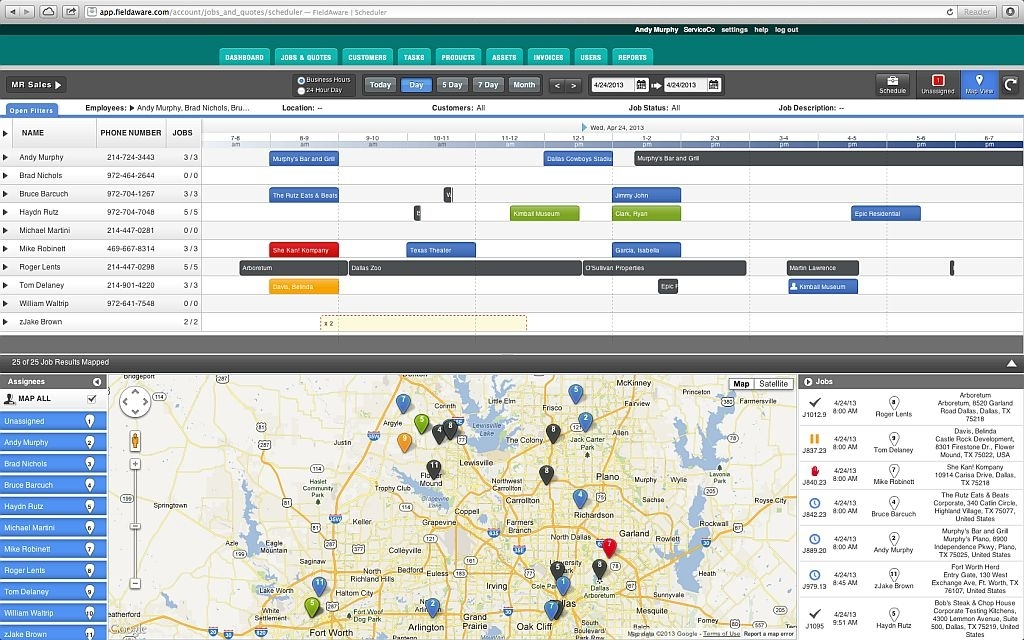Viewport: 1024px width, 640px height.
Task: Toggle Michael Martini assignee on map
Action: pyautogui.click(x=53, y=528)
